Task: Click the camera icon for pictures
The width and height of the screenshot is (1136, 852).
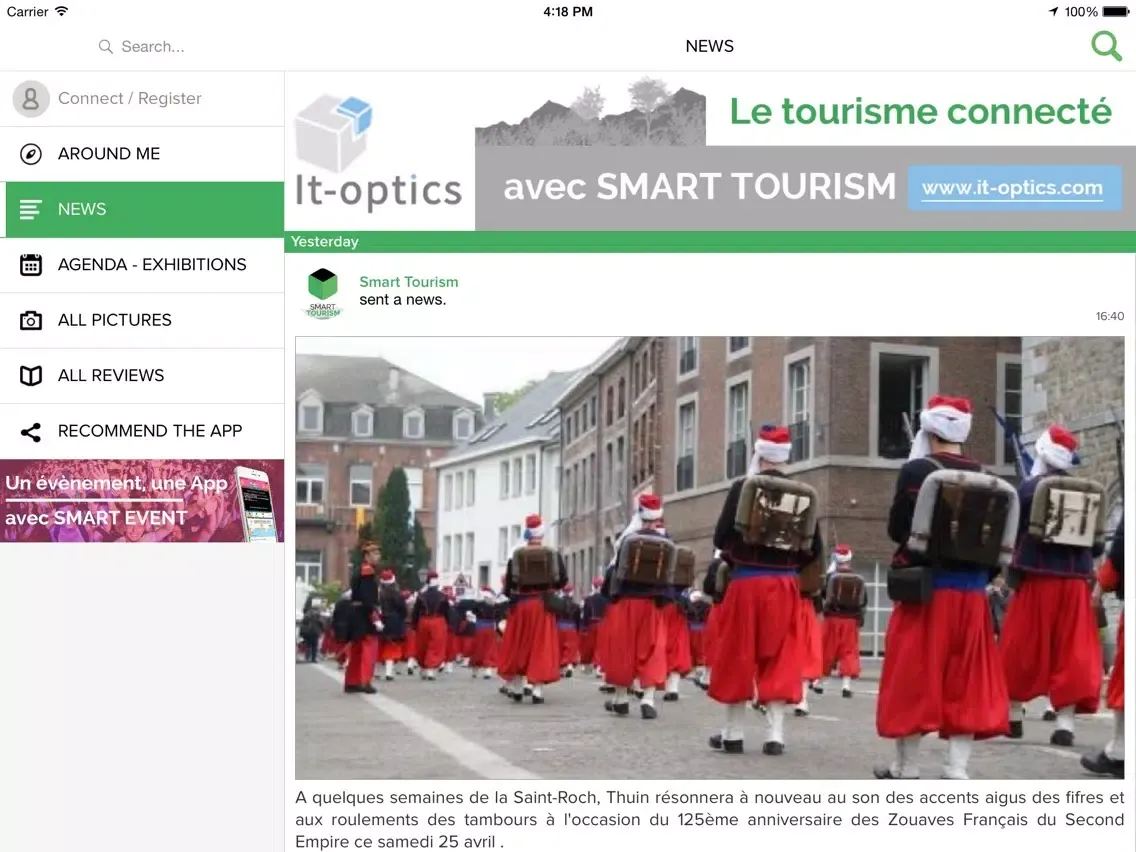Action: 30,320
